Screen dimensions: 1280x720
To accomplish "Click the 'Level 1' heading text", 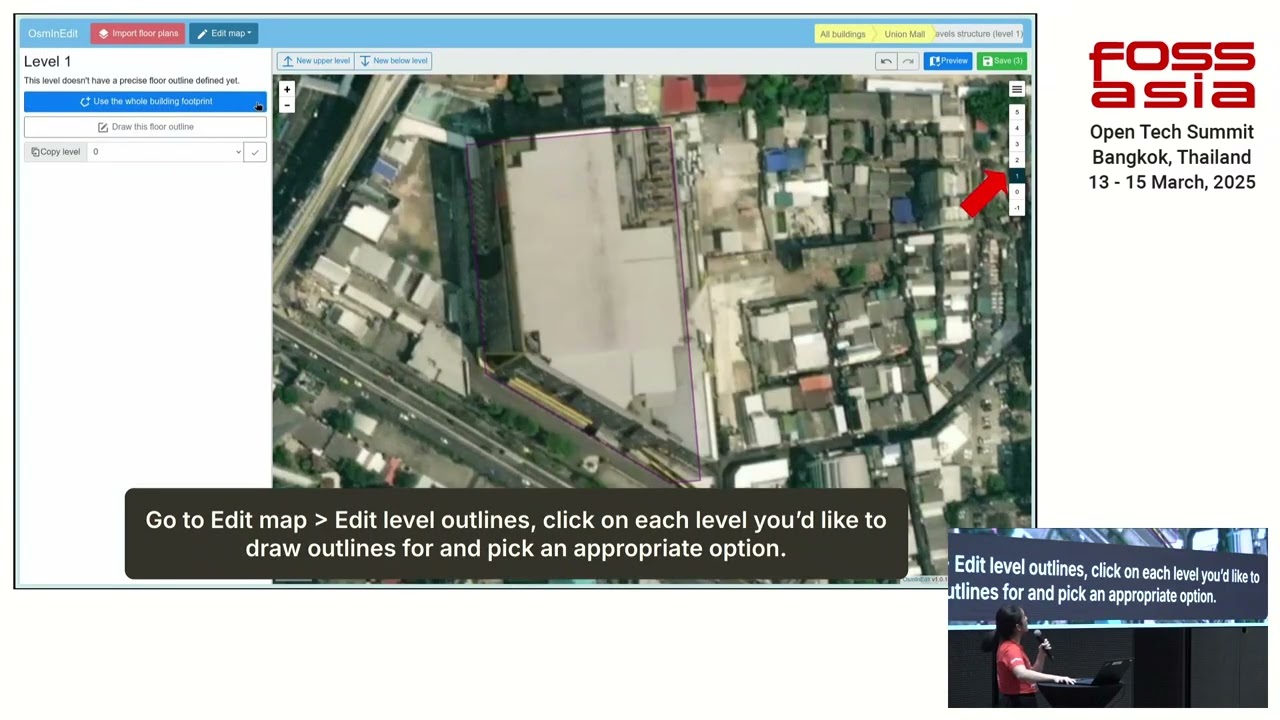I will 48,62.
